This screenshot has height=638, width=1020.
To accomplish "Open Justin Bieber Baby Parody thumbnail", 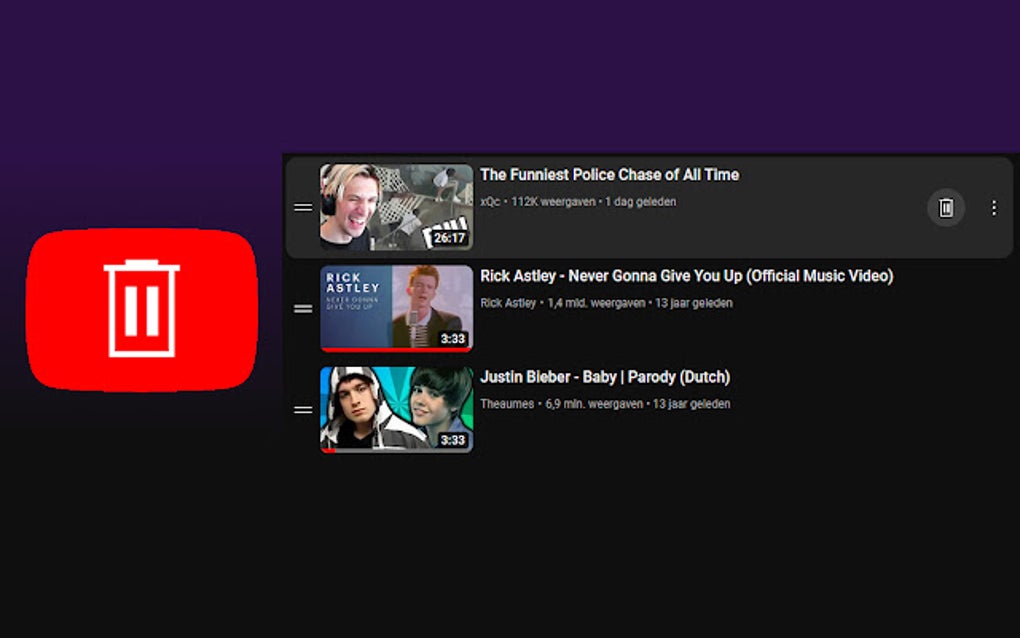I will (x=396, y=410).
